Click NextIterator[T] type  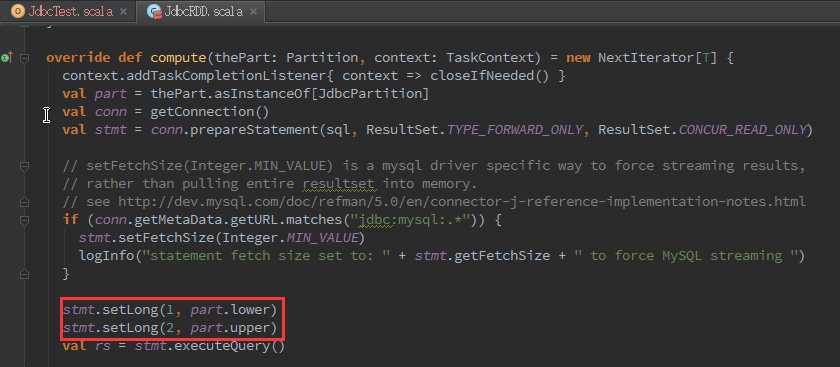pyautogui.click(x=658, y=57)
